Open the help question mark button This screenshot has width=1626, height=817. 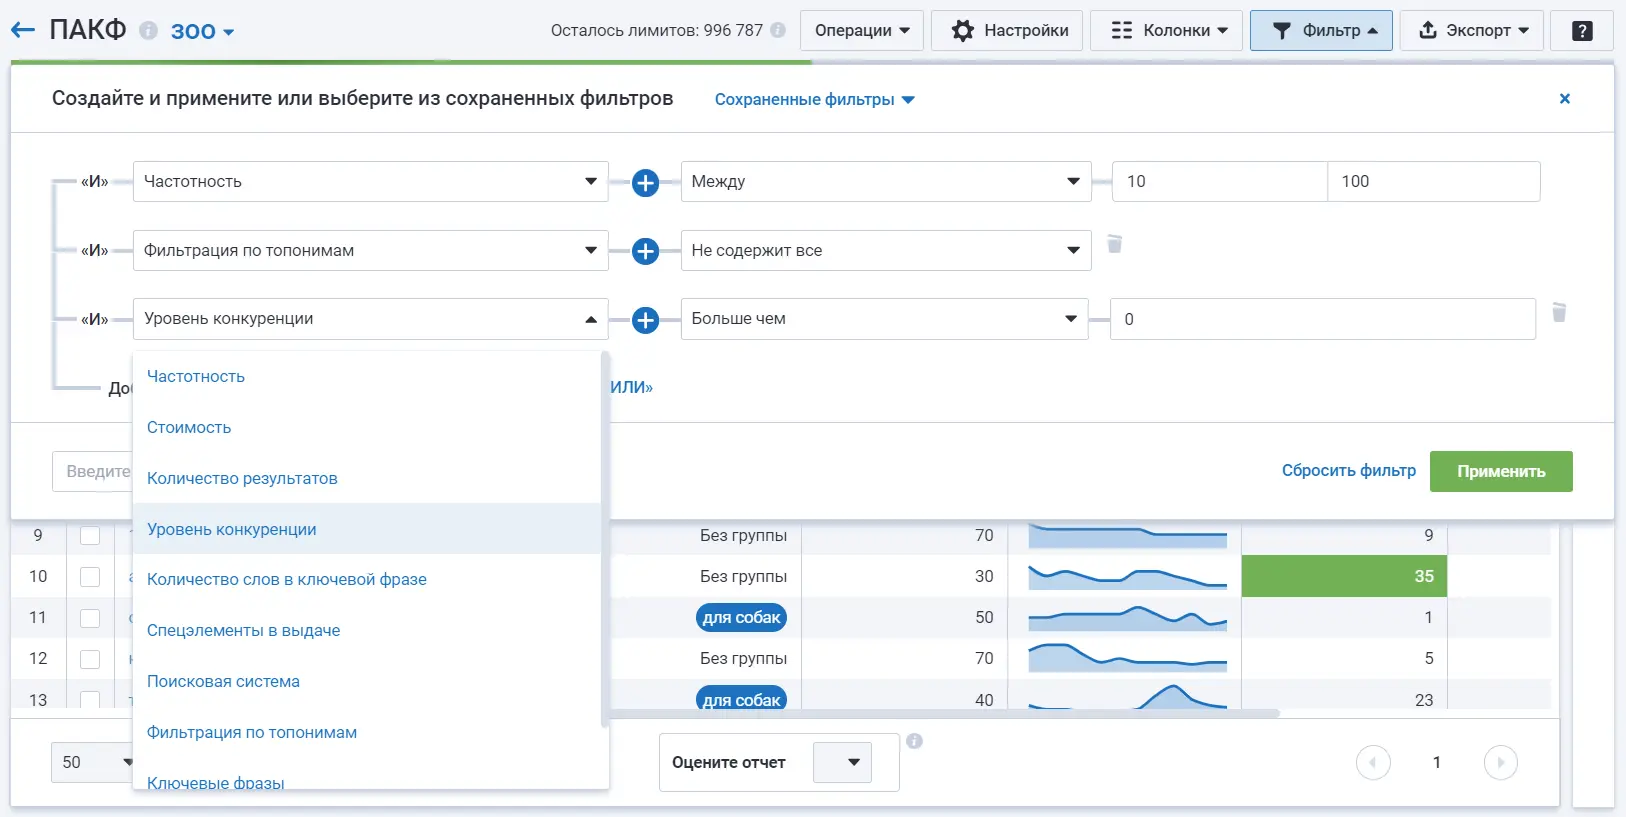[x=1582, y=30]
